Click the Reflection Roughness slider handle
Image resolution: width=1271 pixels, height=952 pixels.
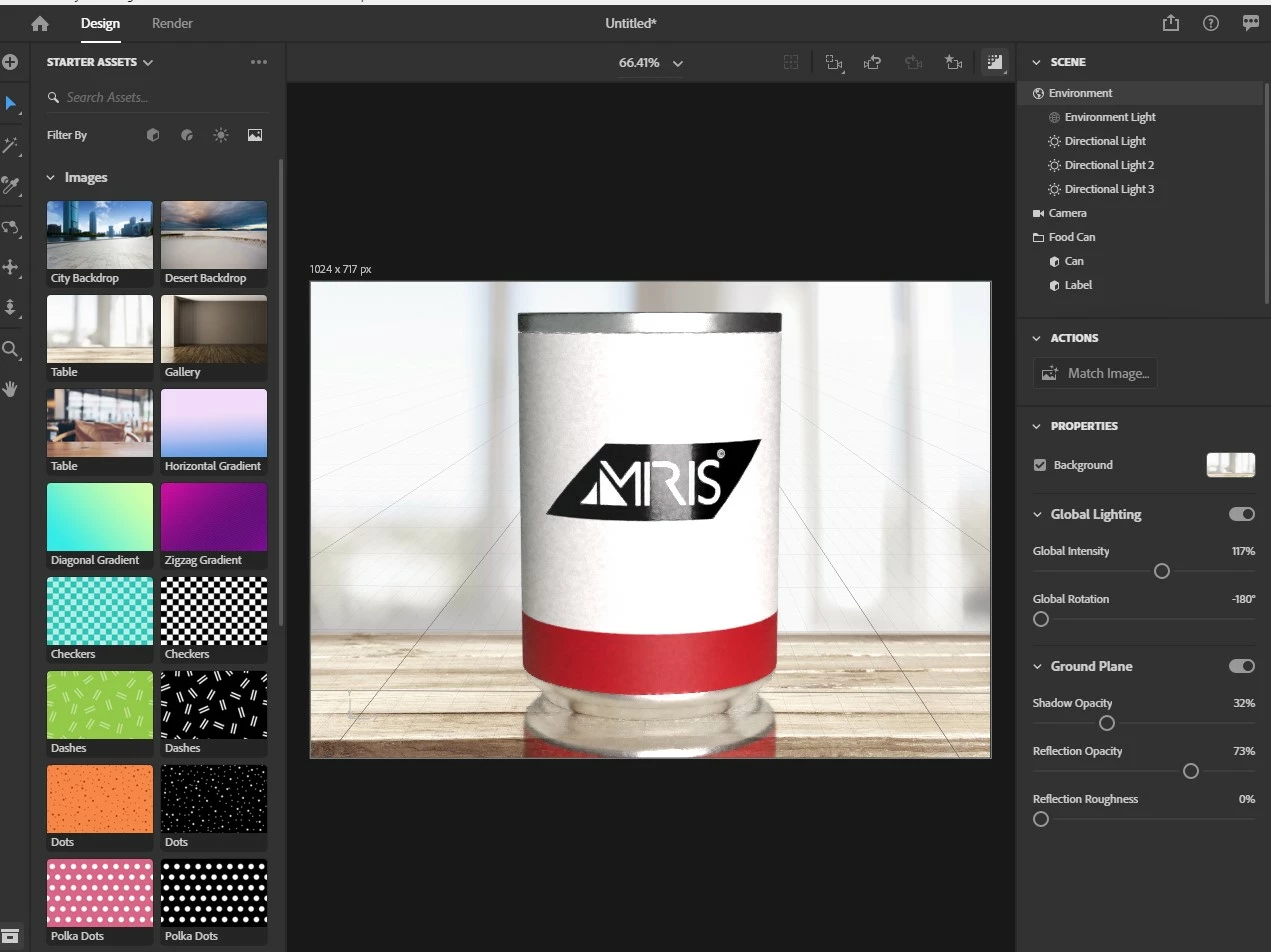click(x=1041, y=819)
